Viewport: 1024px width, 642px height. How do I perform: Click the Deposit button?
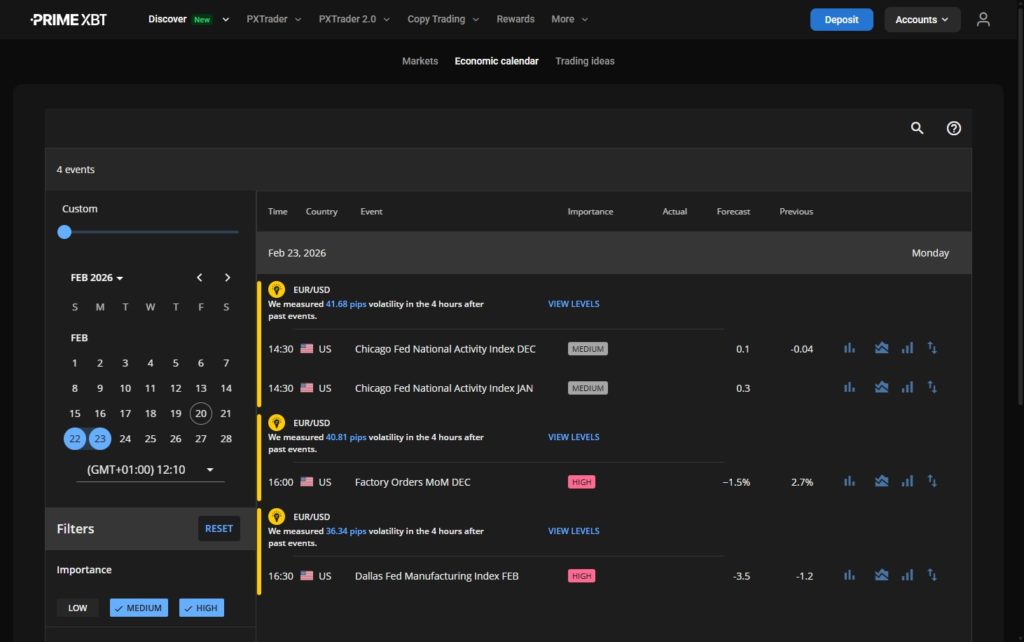click(x=841, y=19)
